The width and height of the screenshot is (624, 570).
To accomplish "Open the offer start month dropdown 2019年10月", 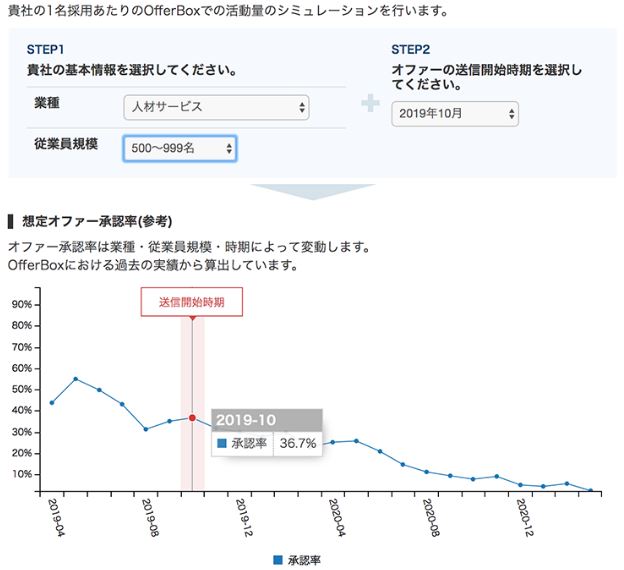I will point(455,114).
